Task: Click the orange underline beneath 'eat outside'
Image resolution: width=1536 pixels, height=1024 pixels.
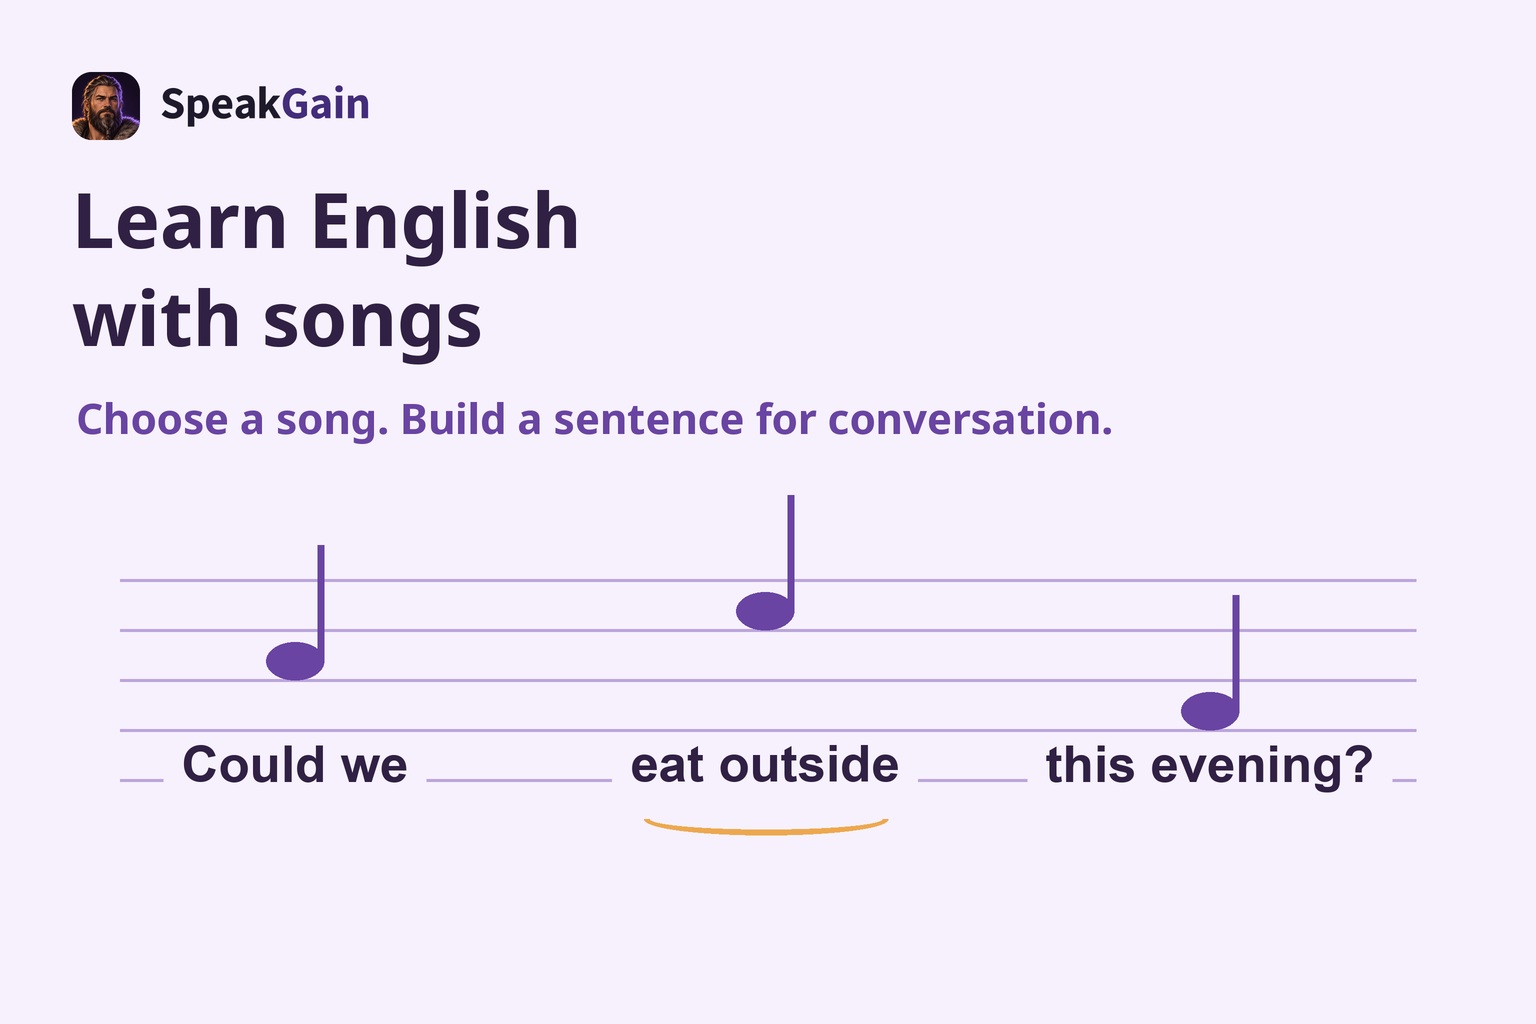Action: [766, 826]
